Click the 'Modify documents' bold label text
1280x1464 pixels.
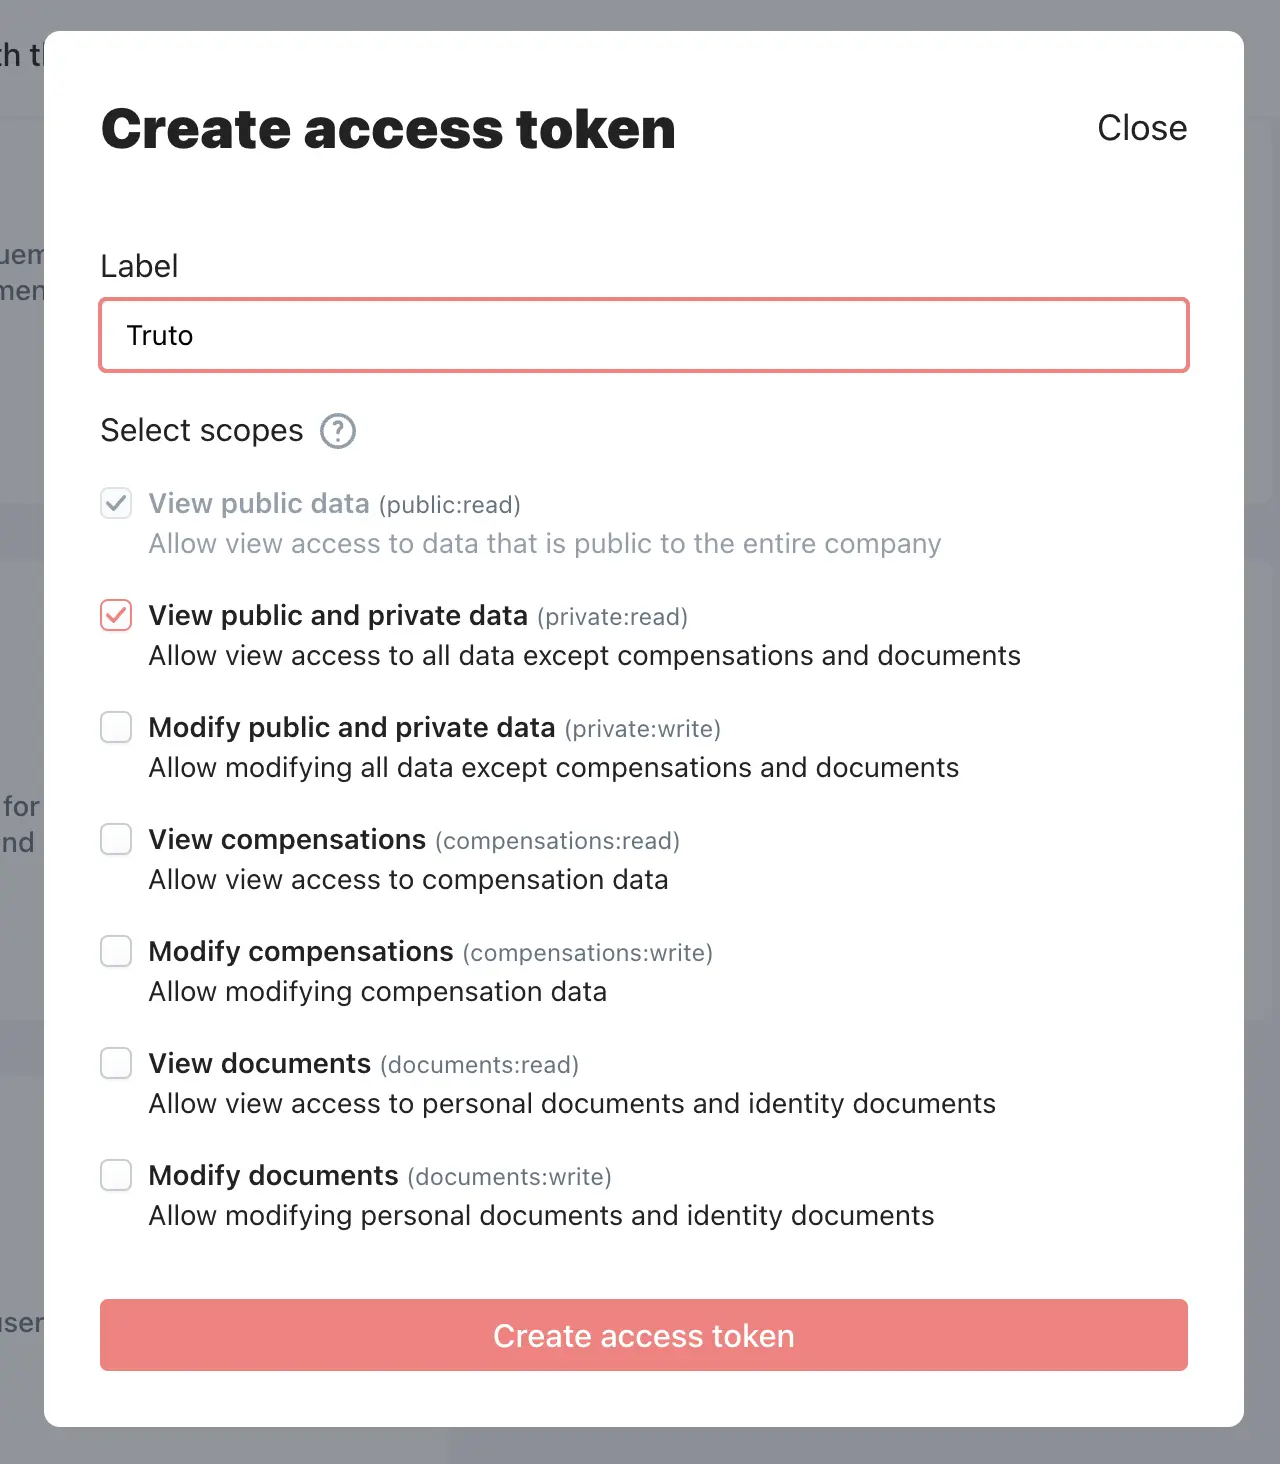pos(273,1176)
